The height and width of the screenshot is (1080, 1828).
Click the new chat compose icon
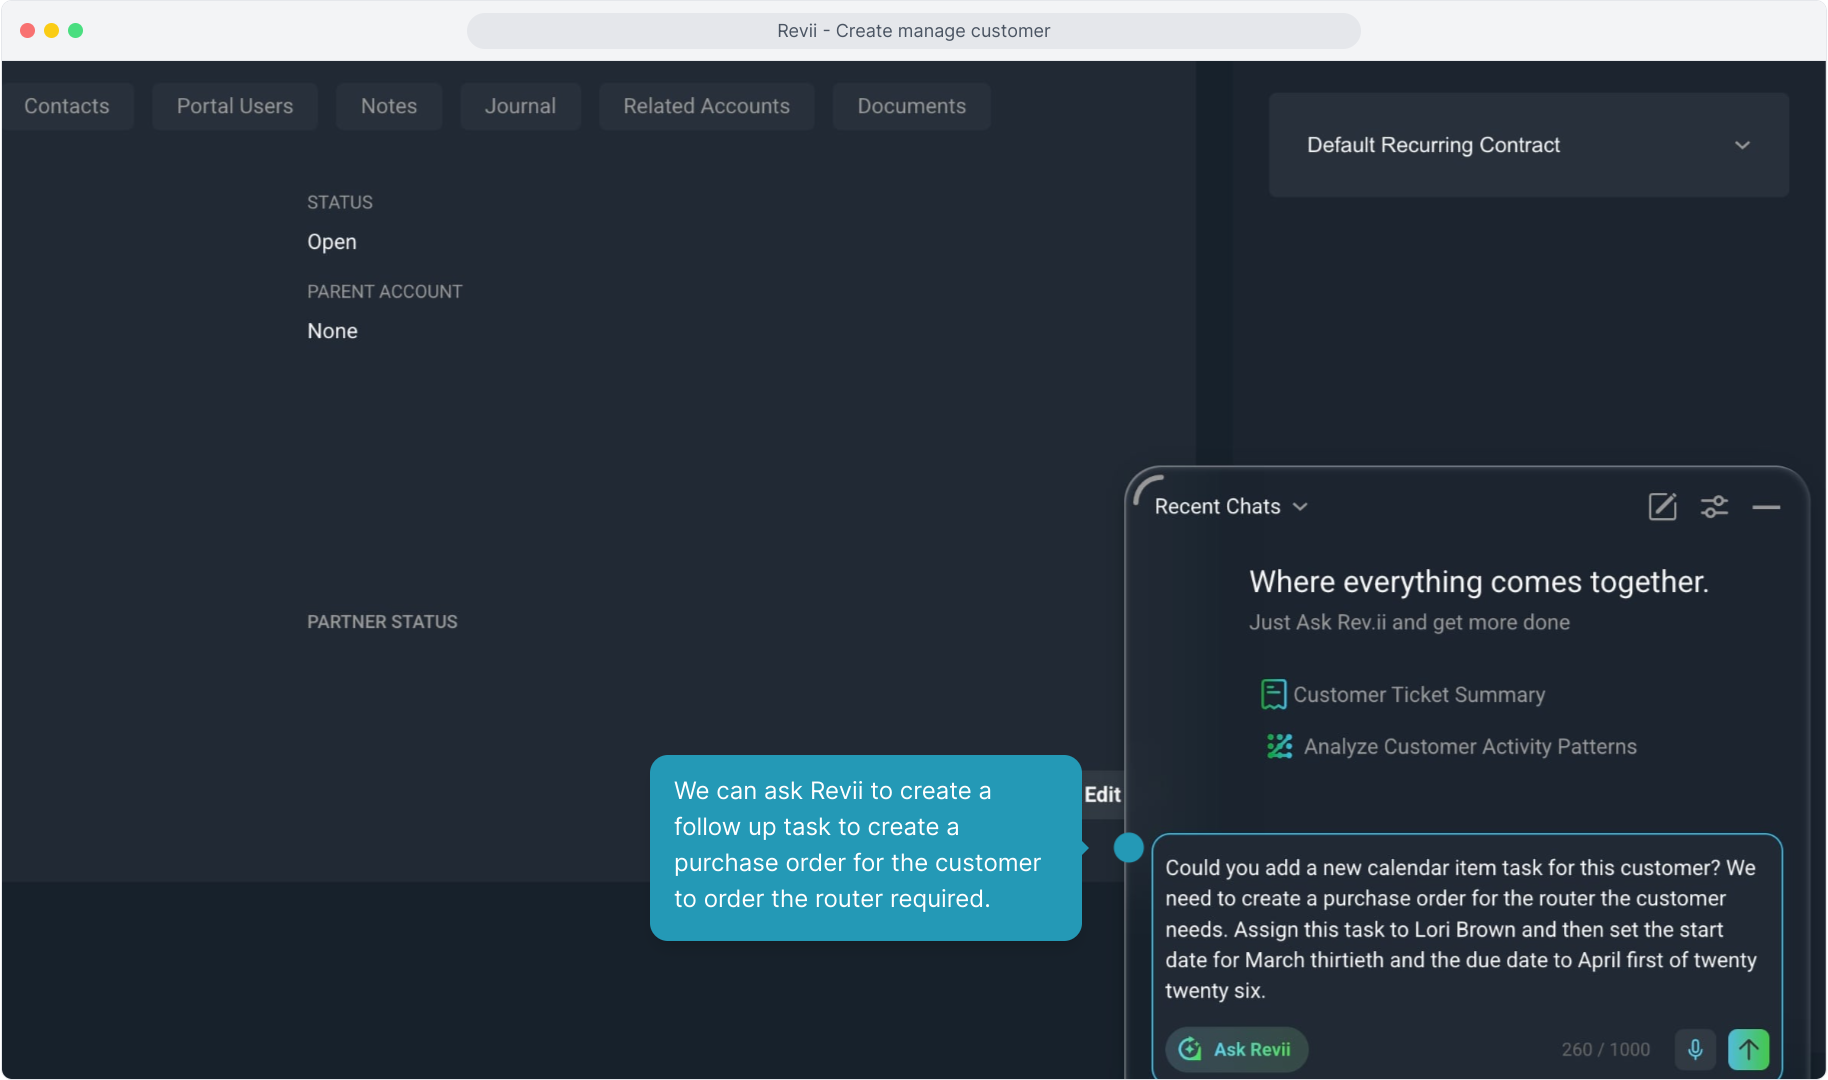[x=1662, y=507]
